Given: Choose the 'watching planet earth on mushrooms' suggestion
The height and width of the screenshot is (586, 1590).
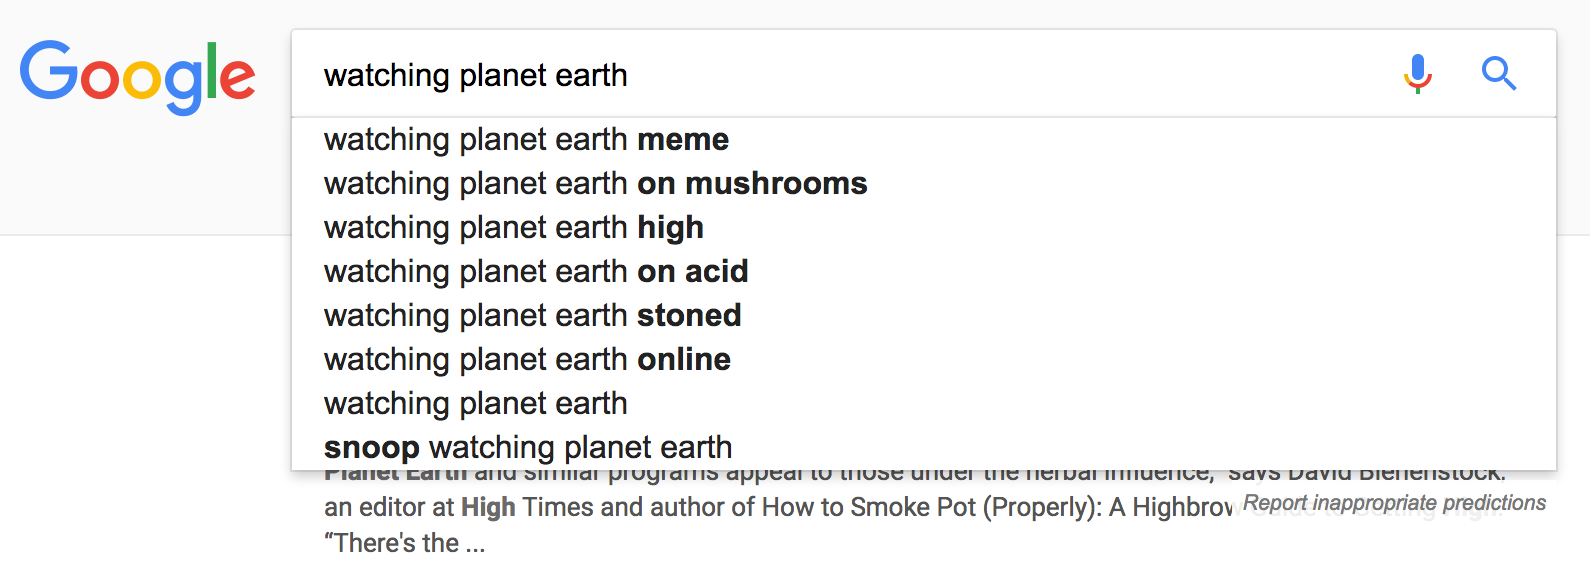Looking at the screenshot, I should [x=923, y=184].
